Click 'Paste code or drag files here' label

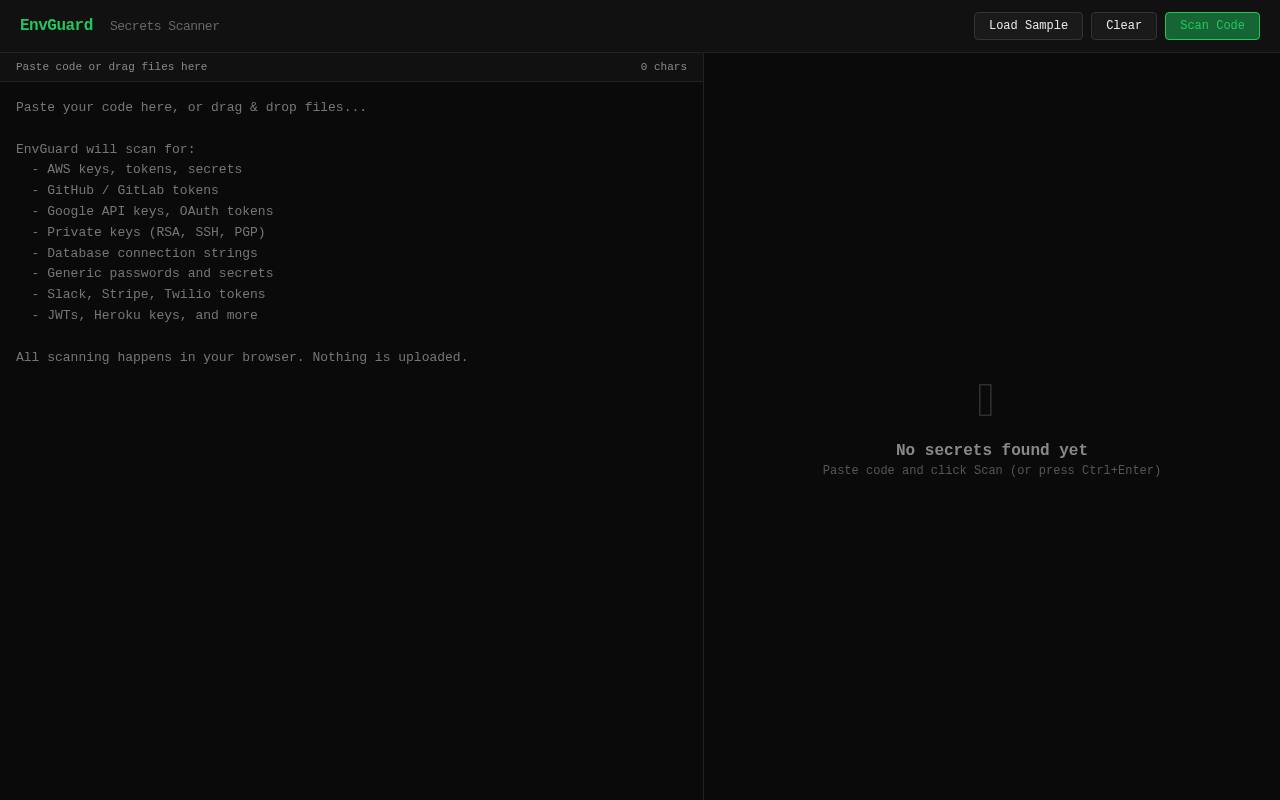click(112, 67)
